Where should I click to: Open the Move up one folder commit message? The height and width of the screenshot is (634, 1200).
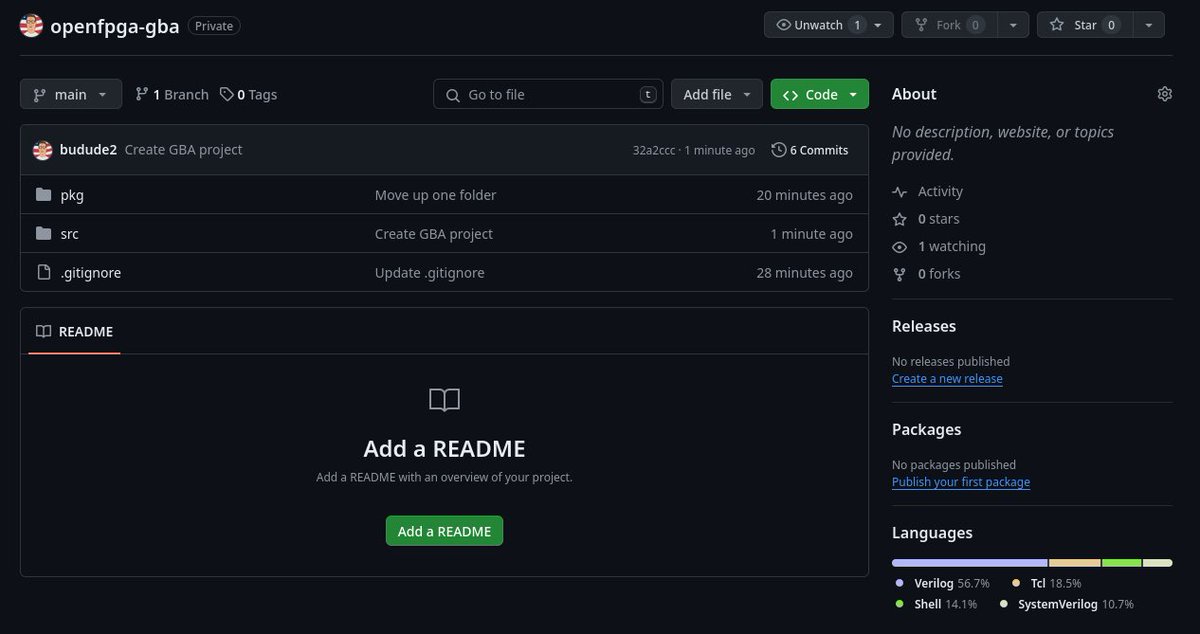pos(435,195)
